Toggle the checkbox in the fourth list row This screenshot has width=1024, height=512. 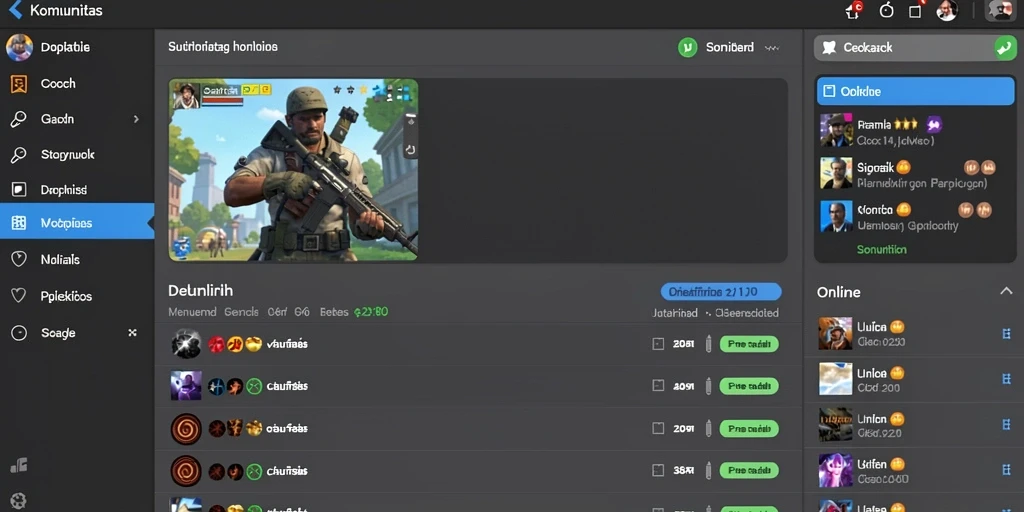(x=658, y=470)
